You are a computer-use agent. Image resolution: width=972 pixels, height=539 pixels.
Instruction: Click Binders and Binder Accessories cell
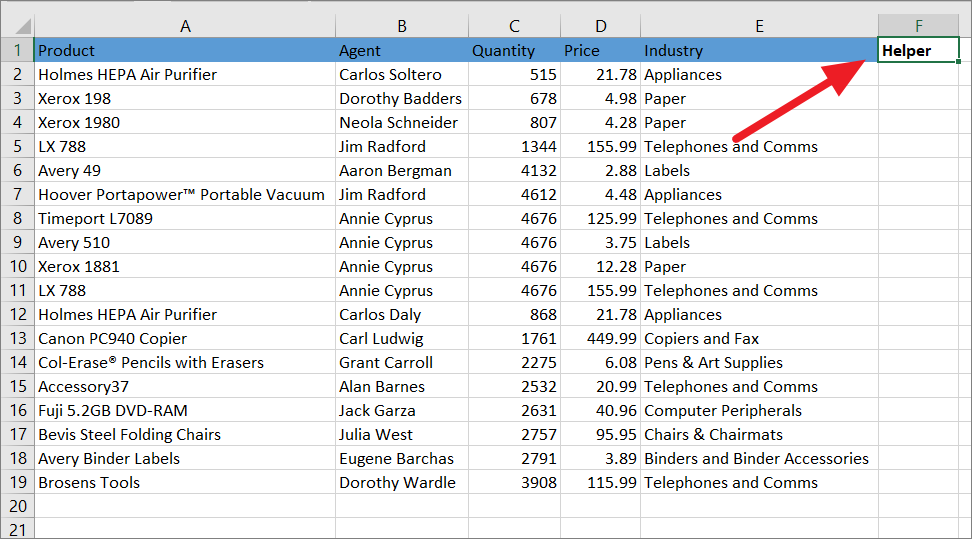pyautogui.click(x=759, y=458)
